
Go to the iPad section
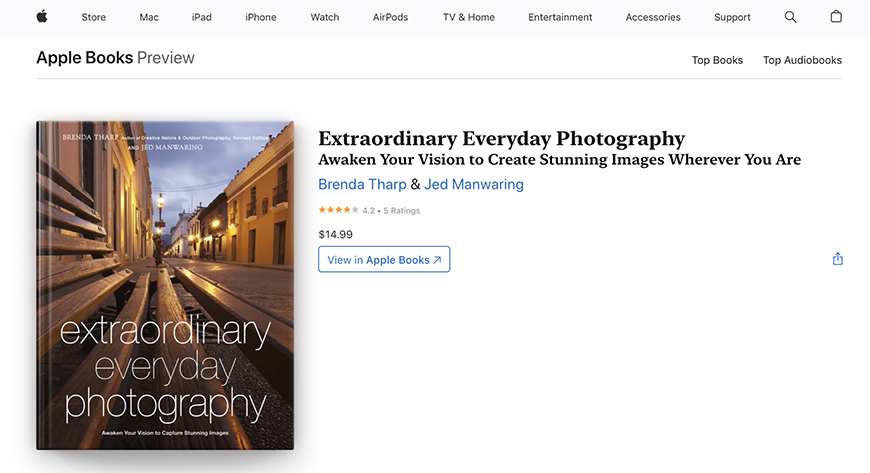tap(201, 17)
